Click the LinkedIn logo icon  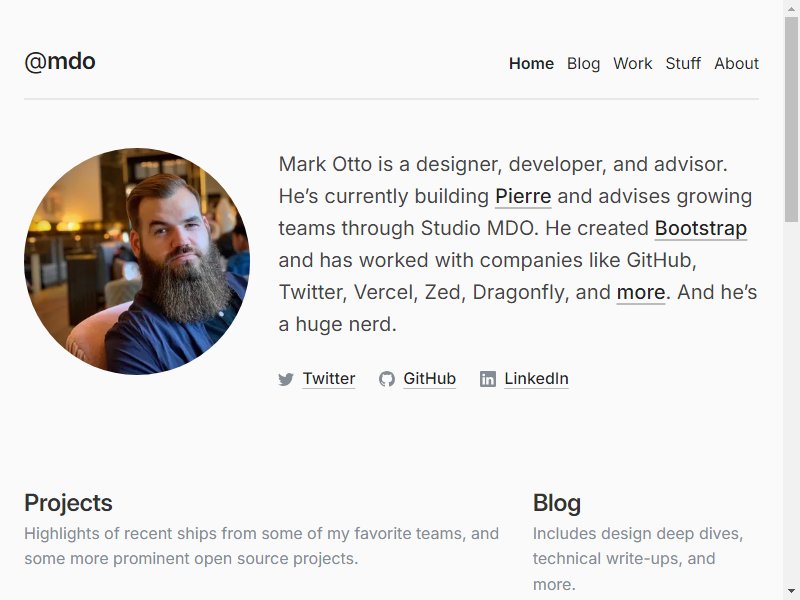click(488, 379)
